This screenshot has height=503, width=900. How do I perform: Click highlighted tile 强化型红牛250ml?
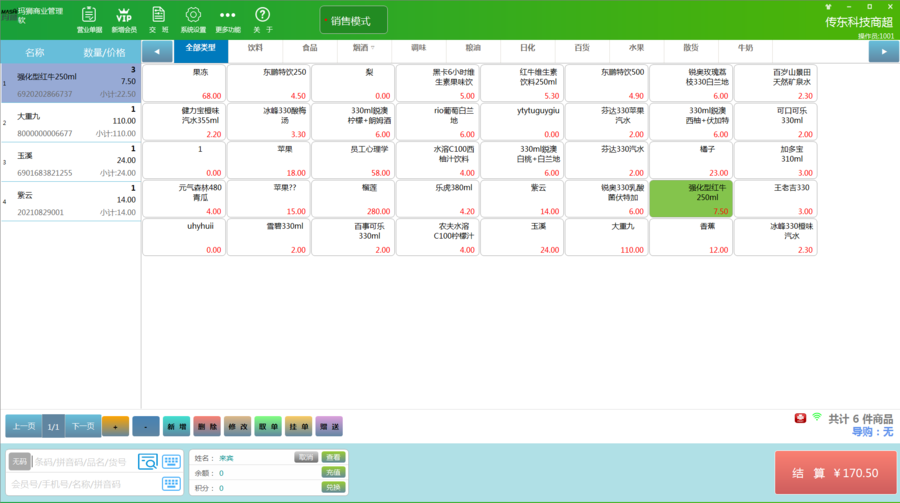coord(691,199)
